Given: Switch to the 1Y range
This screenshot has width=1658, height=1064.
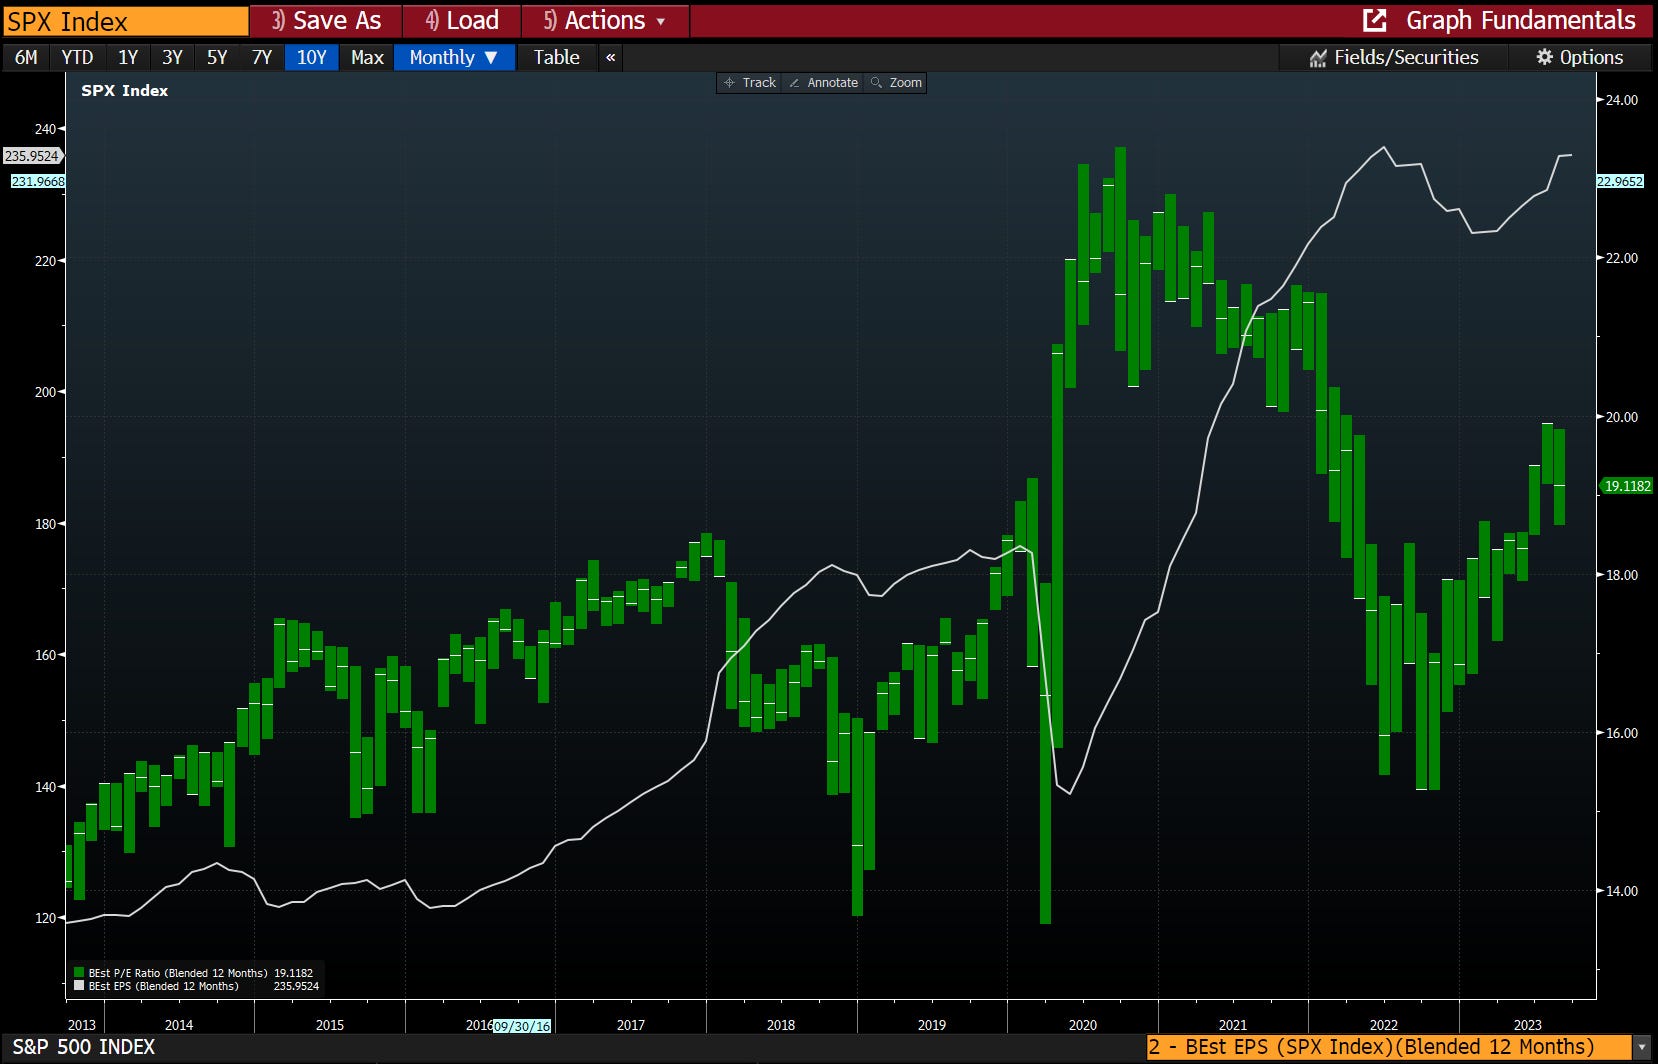Looking at the screenshot, I should pyautogui.click(x=128, y=57).
